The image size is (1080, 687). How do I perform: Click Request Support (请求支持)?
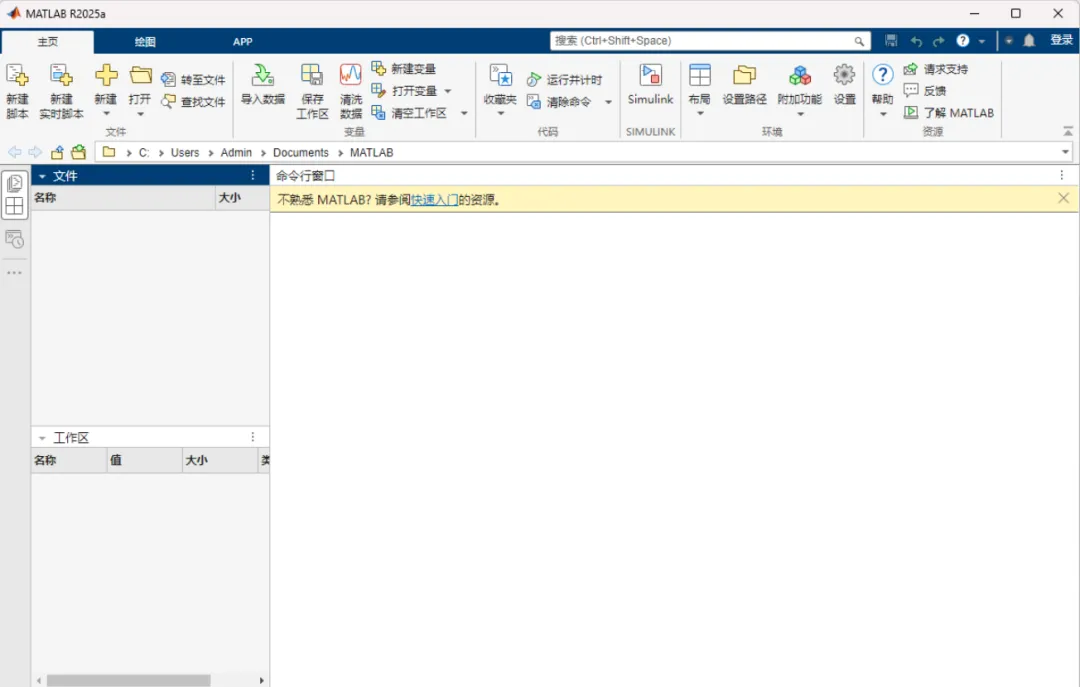[x=936, y=68]
